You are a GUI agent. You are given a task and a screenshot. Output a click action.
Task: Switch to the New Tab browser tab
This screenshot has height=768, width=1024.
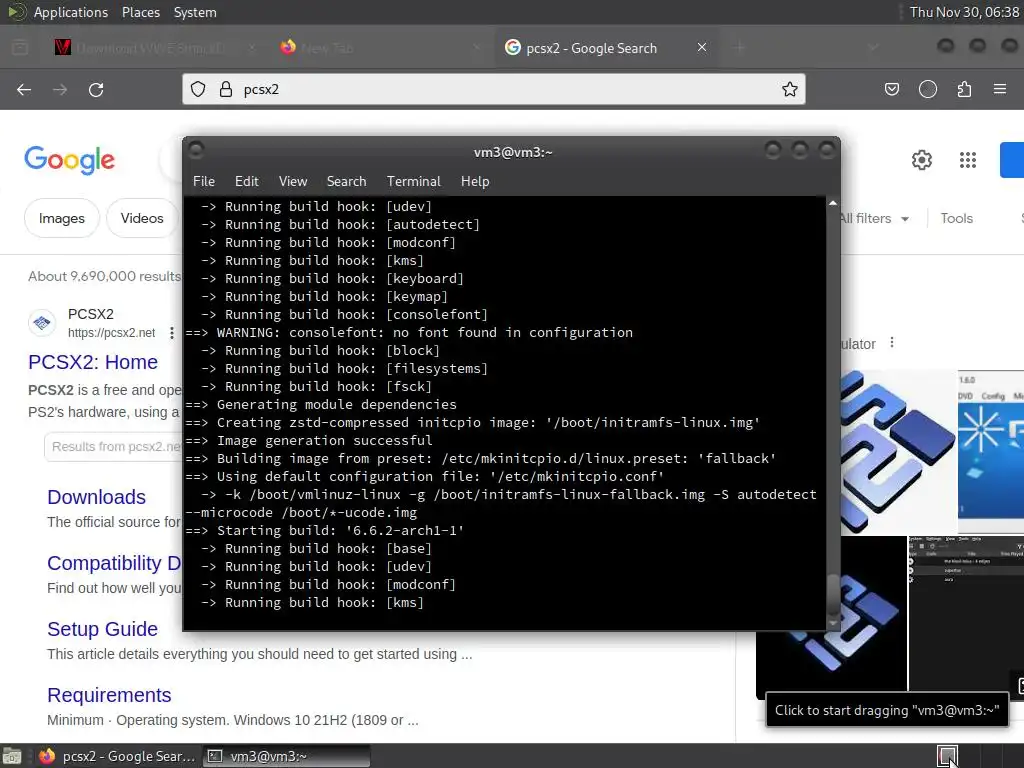click(382, 48)
